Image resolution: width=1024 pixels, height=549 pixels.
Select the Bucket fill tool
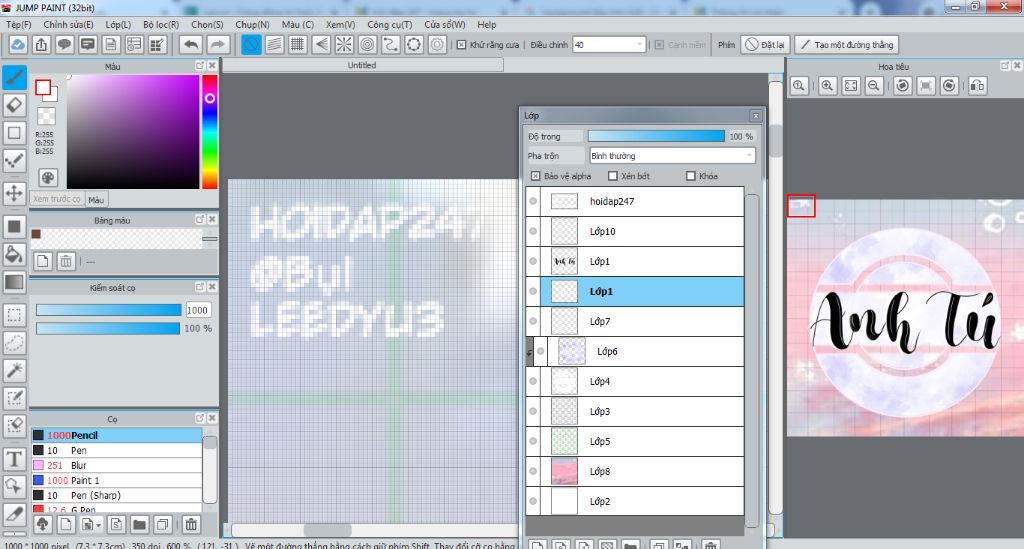(14, 254)
